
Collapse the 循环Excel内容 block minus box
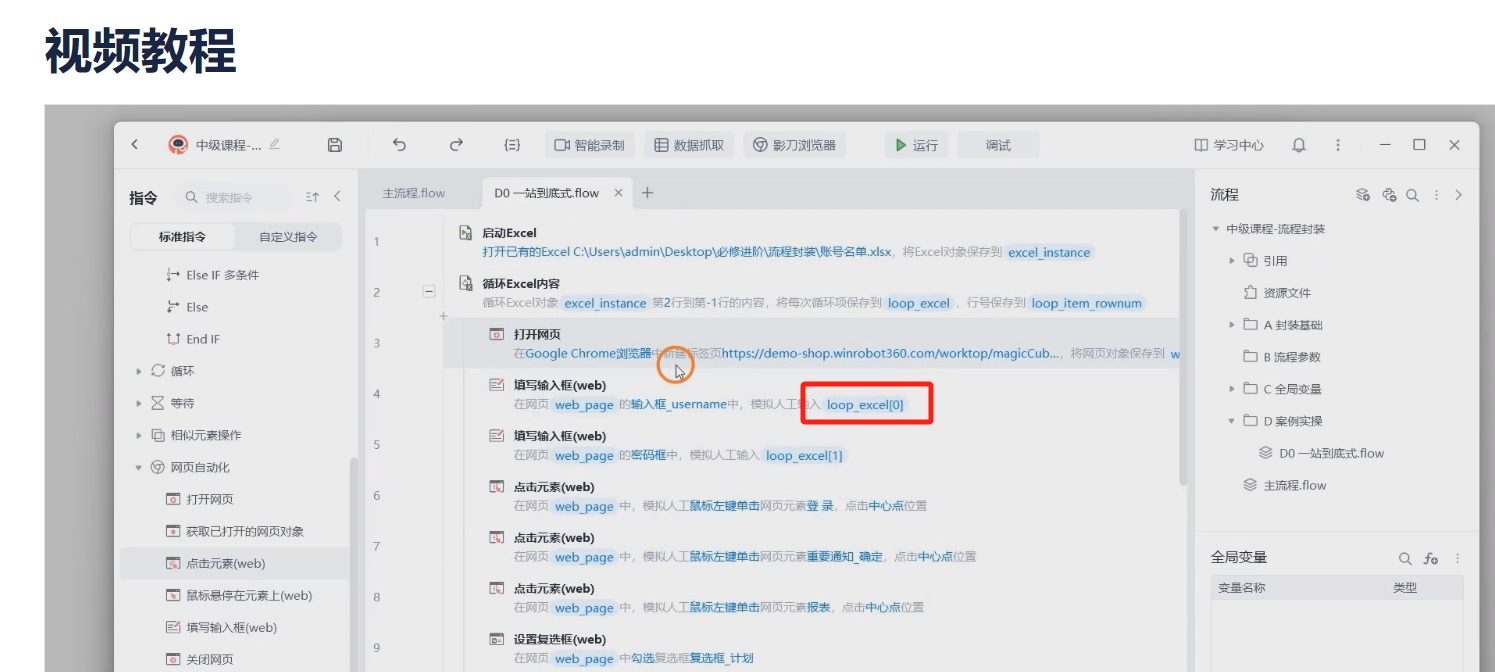(429, 291)
